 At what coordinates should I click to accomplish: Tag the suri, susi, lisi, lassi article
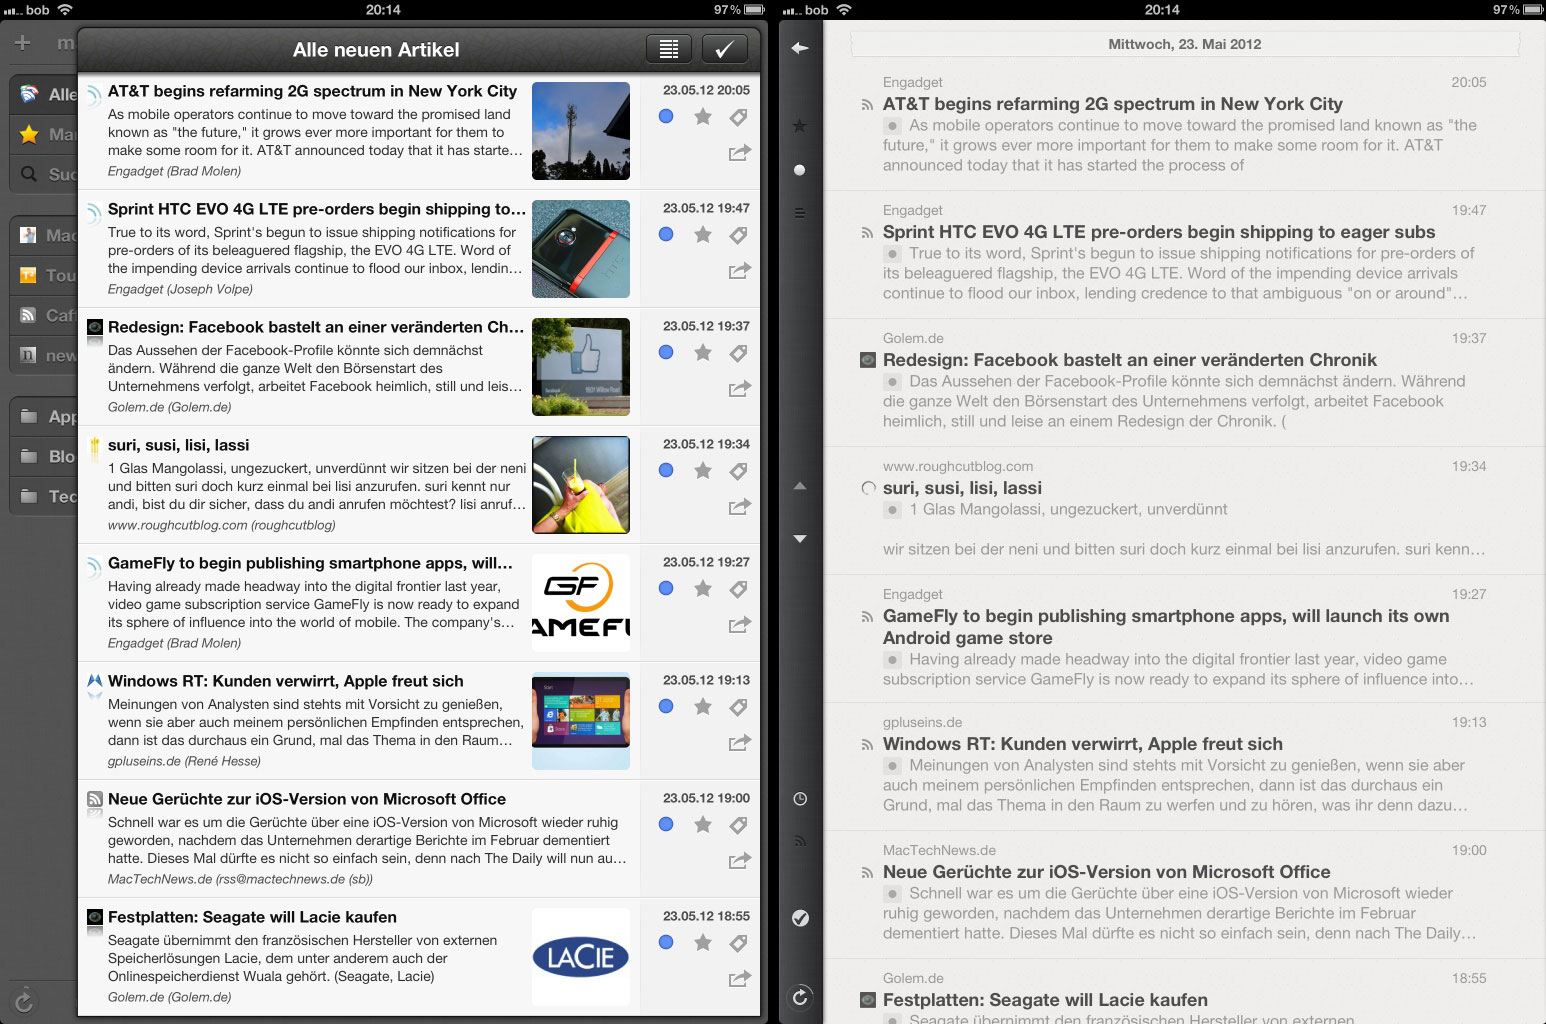pyautogui.click(x=739, y=471)
